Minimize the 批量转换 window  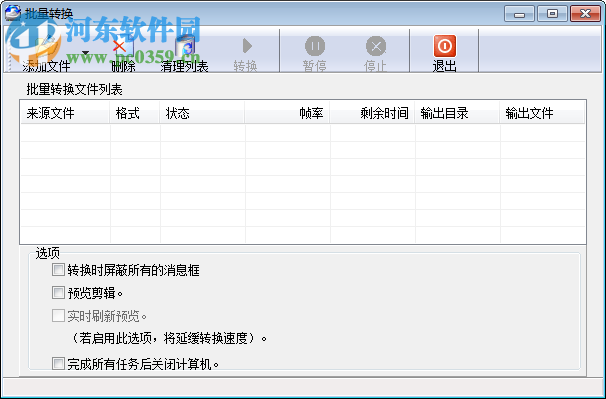pyautogui.click(x=519, y=14)
